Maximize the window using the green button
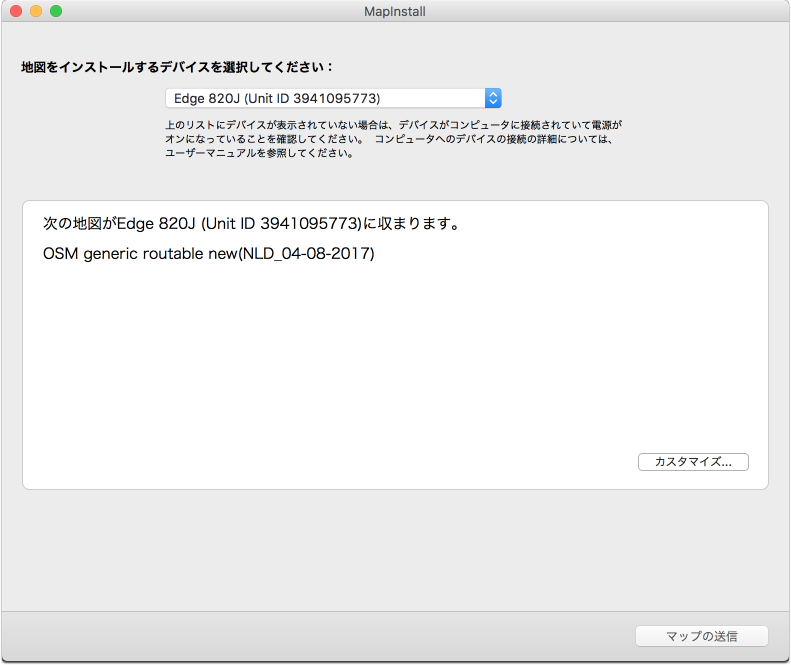 click(56, 11)
